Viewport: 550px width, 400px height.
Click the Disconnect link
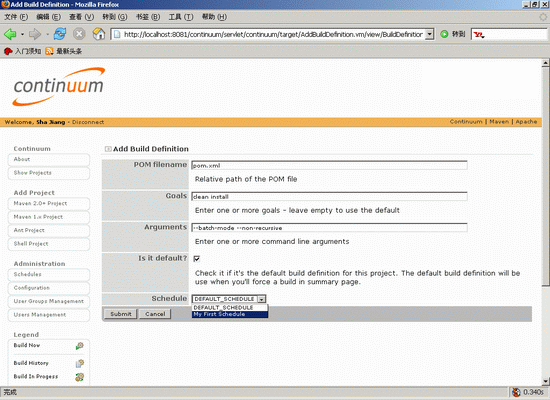(x=88, y=122)
